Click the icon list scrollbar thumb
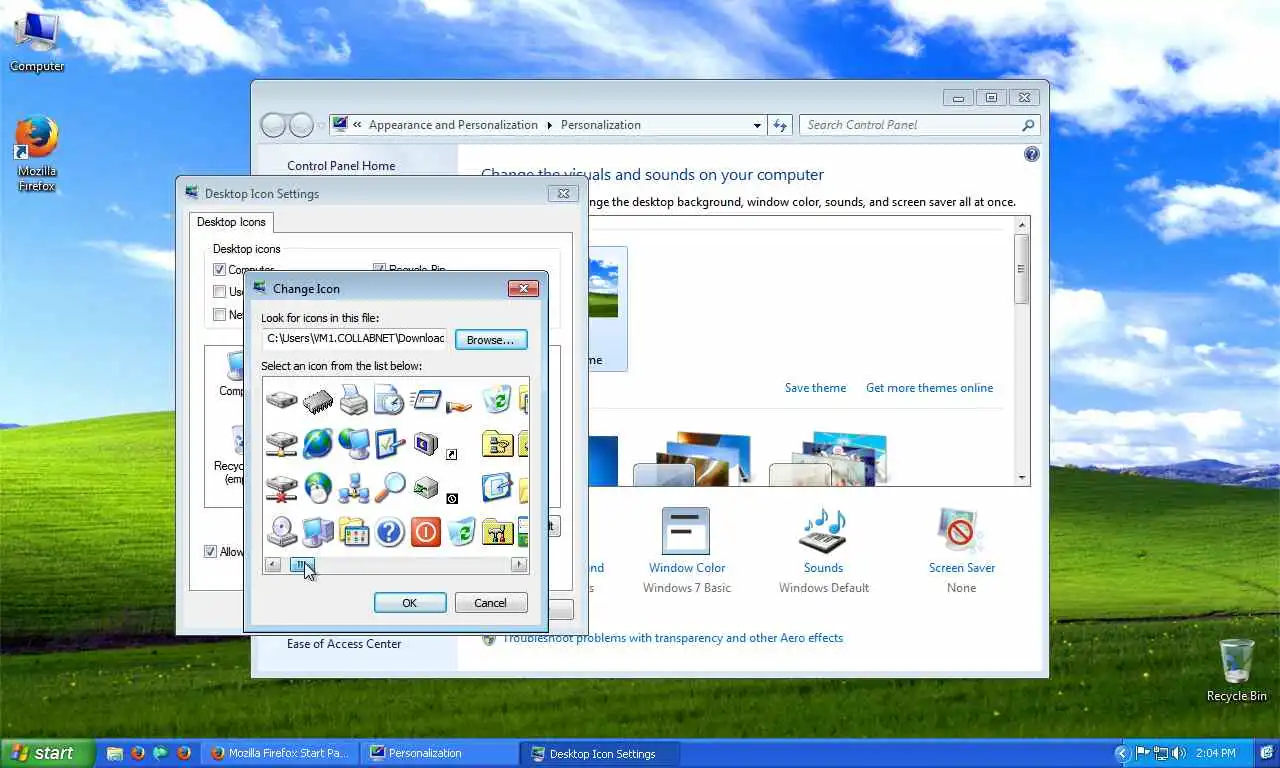This screenshot has height=768, width=1280. pyautogui.click(x=301, y=565)
